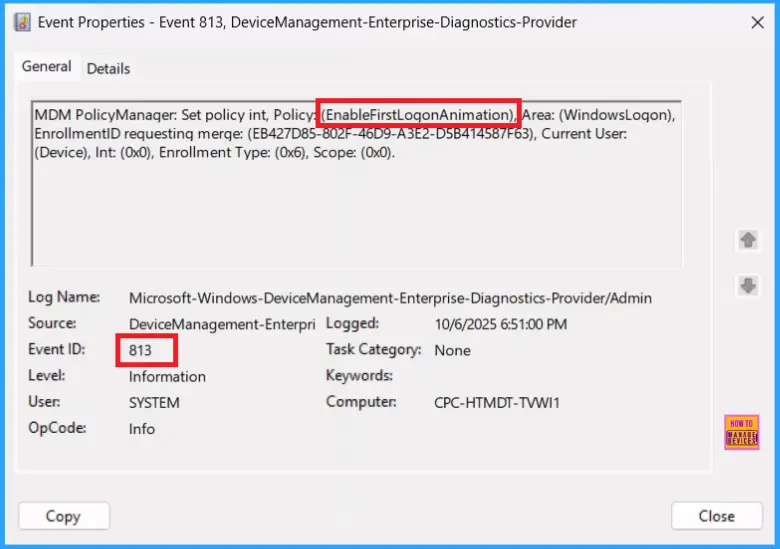
Task: Click the up arrow for previous event
Action: (747, 240)
